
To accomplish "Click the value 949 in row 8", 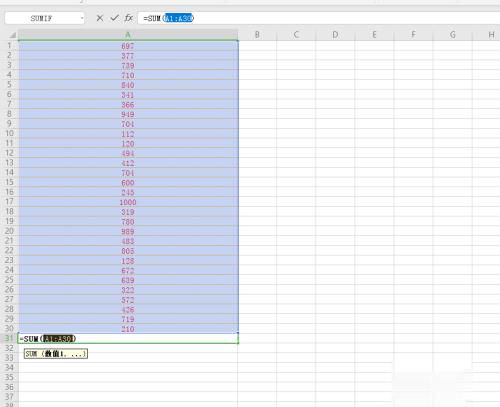I will 128,114.
